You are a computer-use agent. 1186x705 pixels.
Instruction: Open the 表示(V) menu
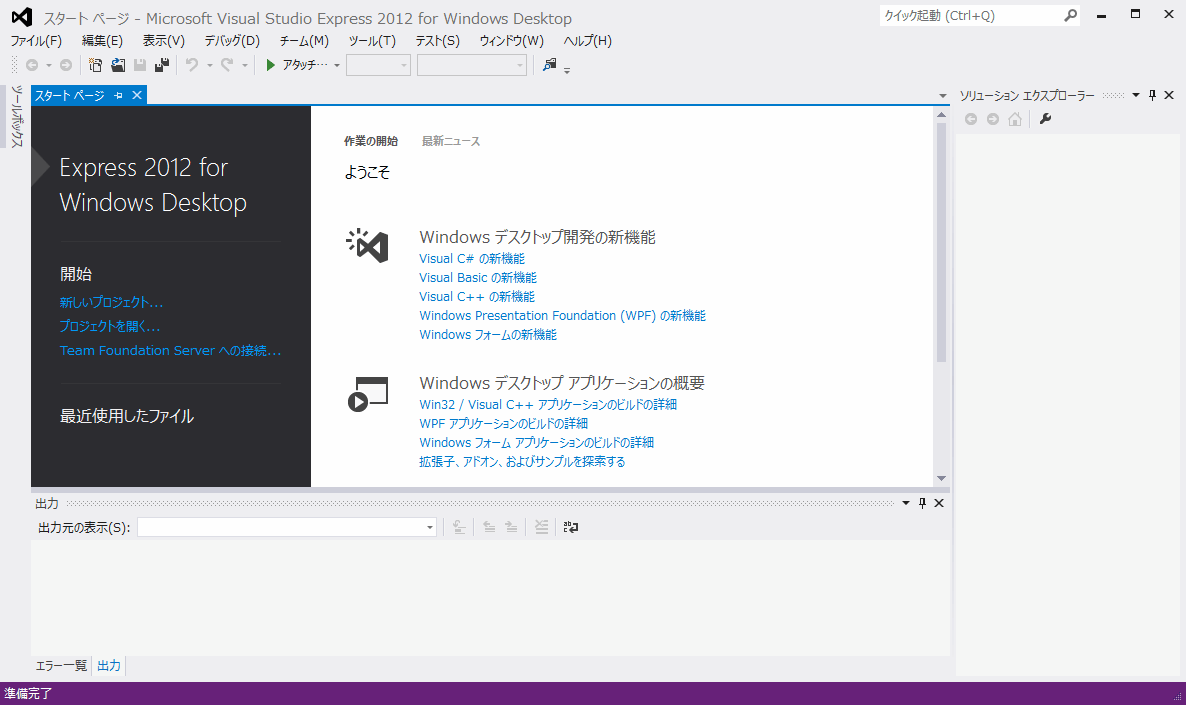tap(163, 41)
